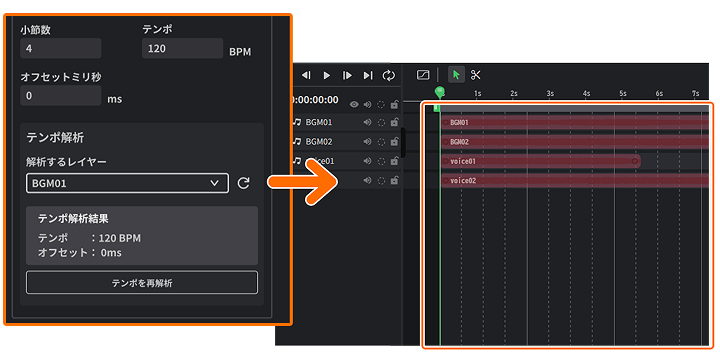Click voice02 row dashed circle icon
The width and height of the screenshot is (720, 364).
[x=381, y=180]
